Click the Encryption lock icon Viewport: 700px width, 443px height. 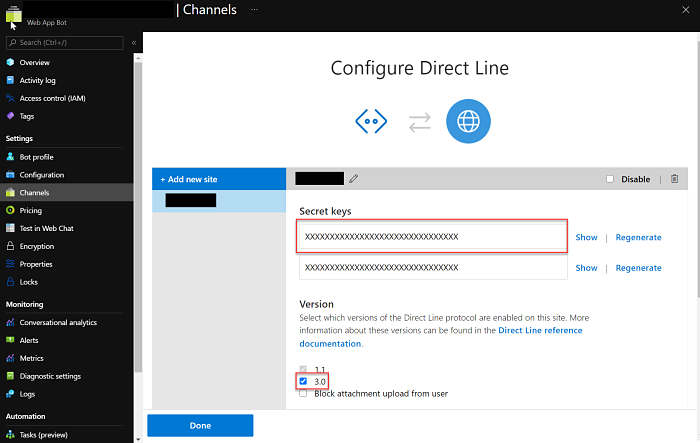click(x=10, y=246)
